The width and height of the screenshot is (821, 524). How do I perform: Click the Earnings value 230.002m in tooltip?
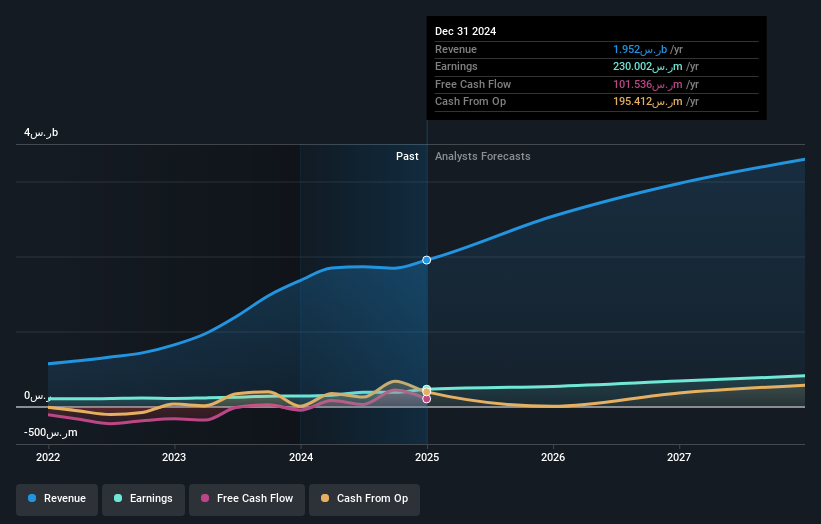(x=648, y=66)
